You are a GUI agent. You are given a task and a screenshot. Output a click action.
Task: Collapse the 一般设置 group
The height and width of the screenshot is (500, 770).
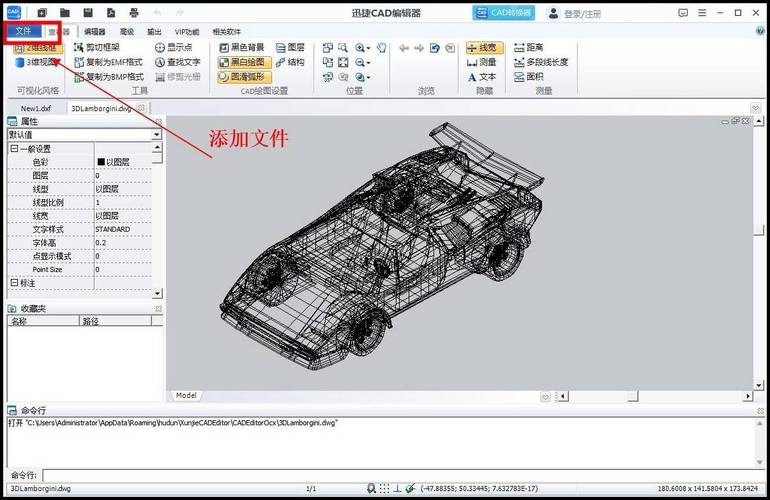(14, 148)
